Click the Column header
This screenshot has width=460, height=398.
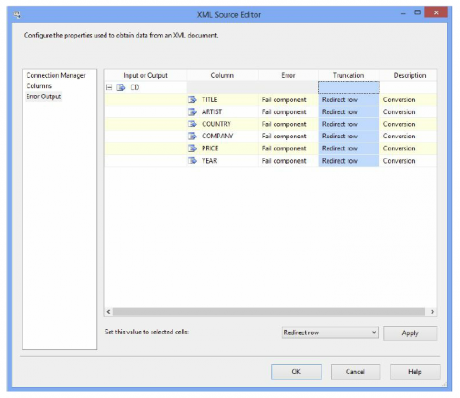tap(222, 75)
